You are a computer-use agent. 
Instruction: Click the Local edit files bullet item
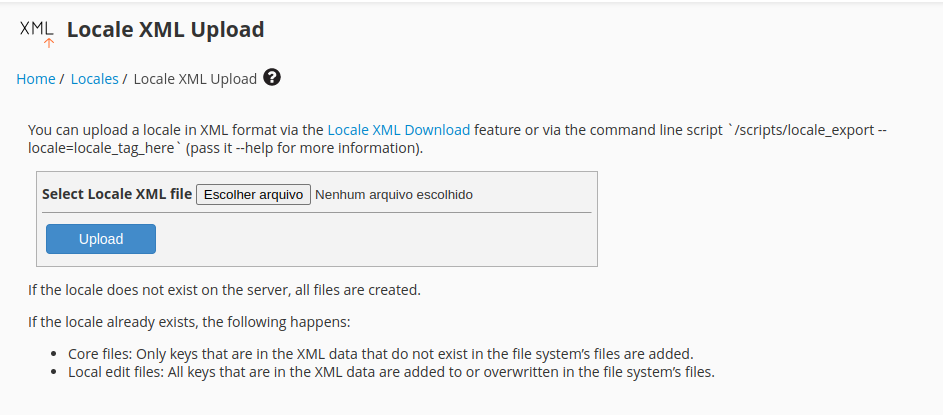click(x=392, y=372)
